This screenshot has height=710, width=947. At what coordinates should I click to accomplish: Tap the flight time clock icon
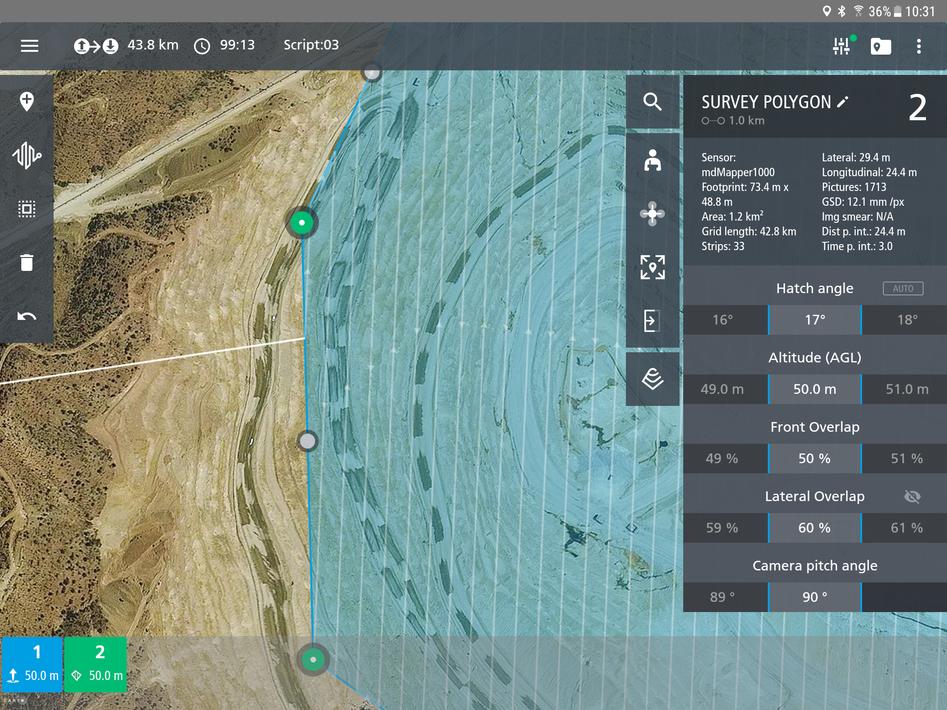click(x=202, y=46)
